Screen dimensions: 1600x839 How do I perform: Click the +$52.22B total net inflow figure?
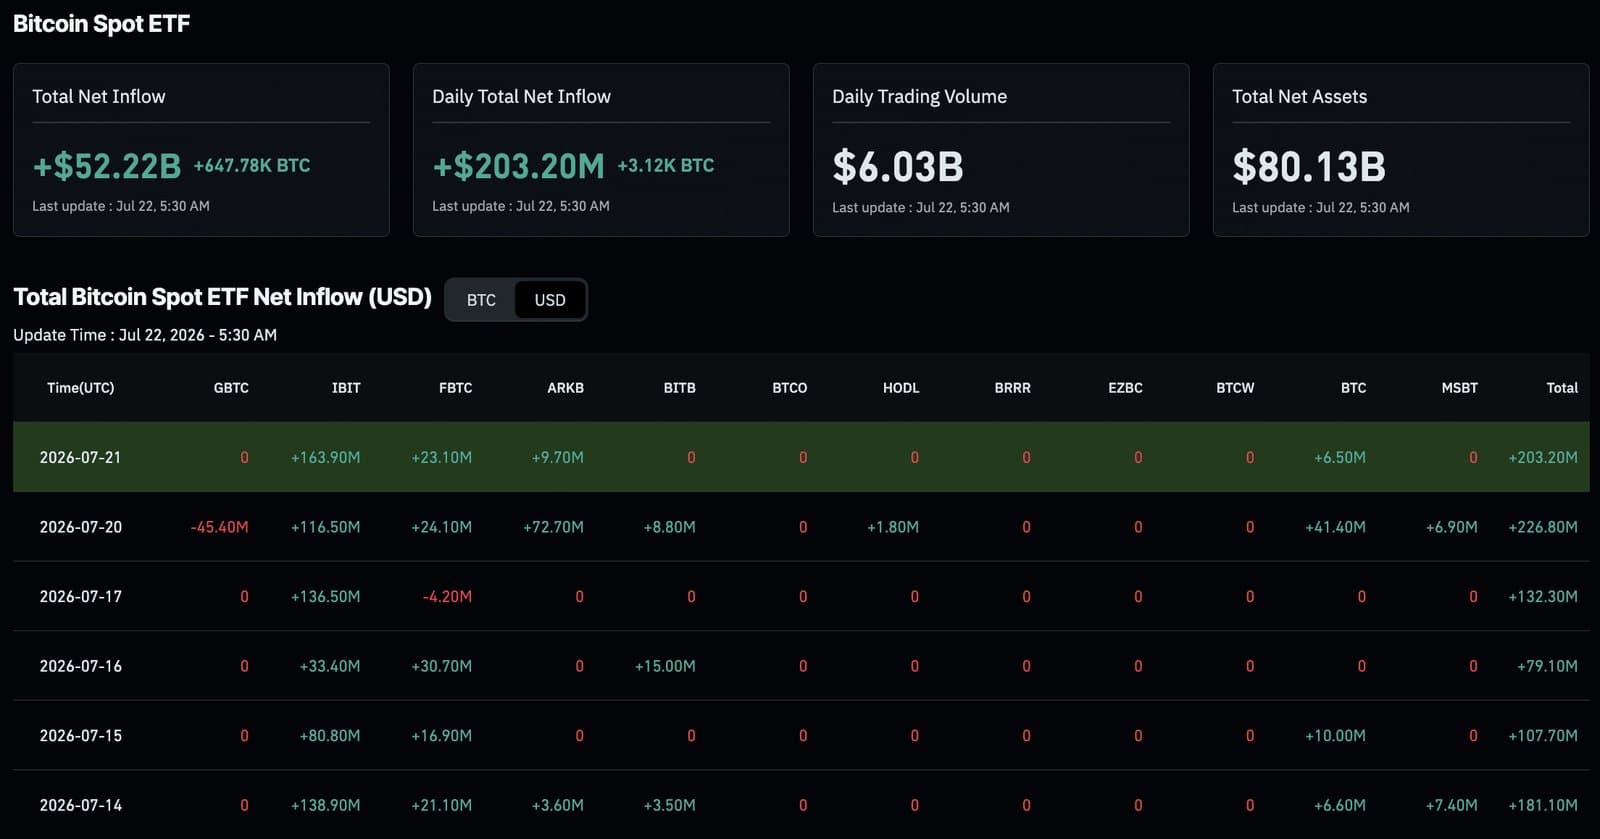point(107,166)
